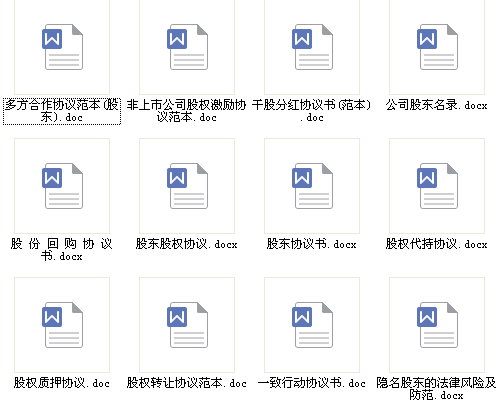Click the file name 公司股东名录.docx

coord(437,105)
